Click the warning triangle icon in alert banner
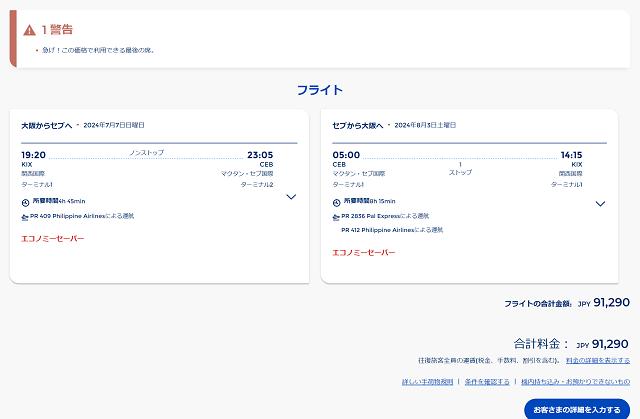 (29, 29)
